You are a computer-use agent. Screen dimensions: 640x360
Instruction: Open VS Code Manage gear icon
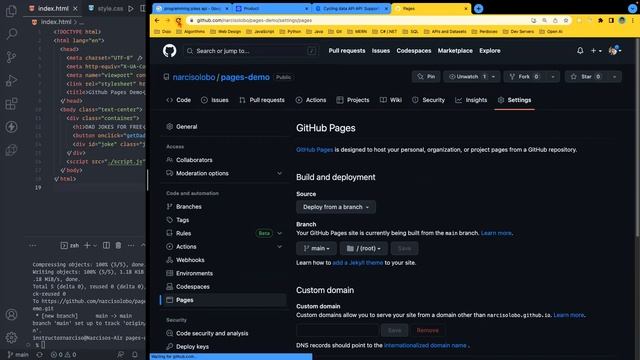pos(11,338)
